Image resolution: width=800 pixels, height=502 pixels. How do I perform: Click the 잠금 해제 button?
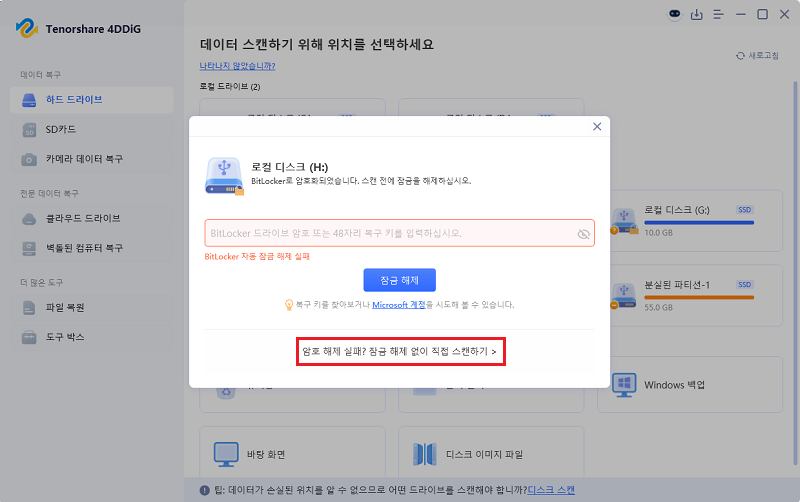point(399,280)
